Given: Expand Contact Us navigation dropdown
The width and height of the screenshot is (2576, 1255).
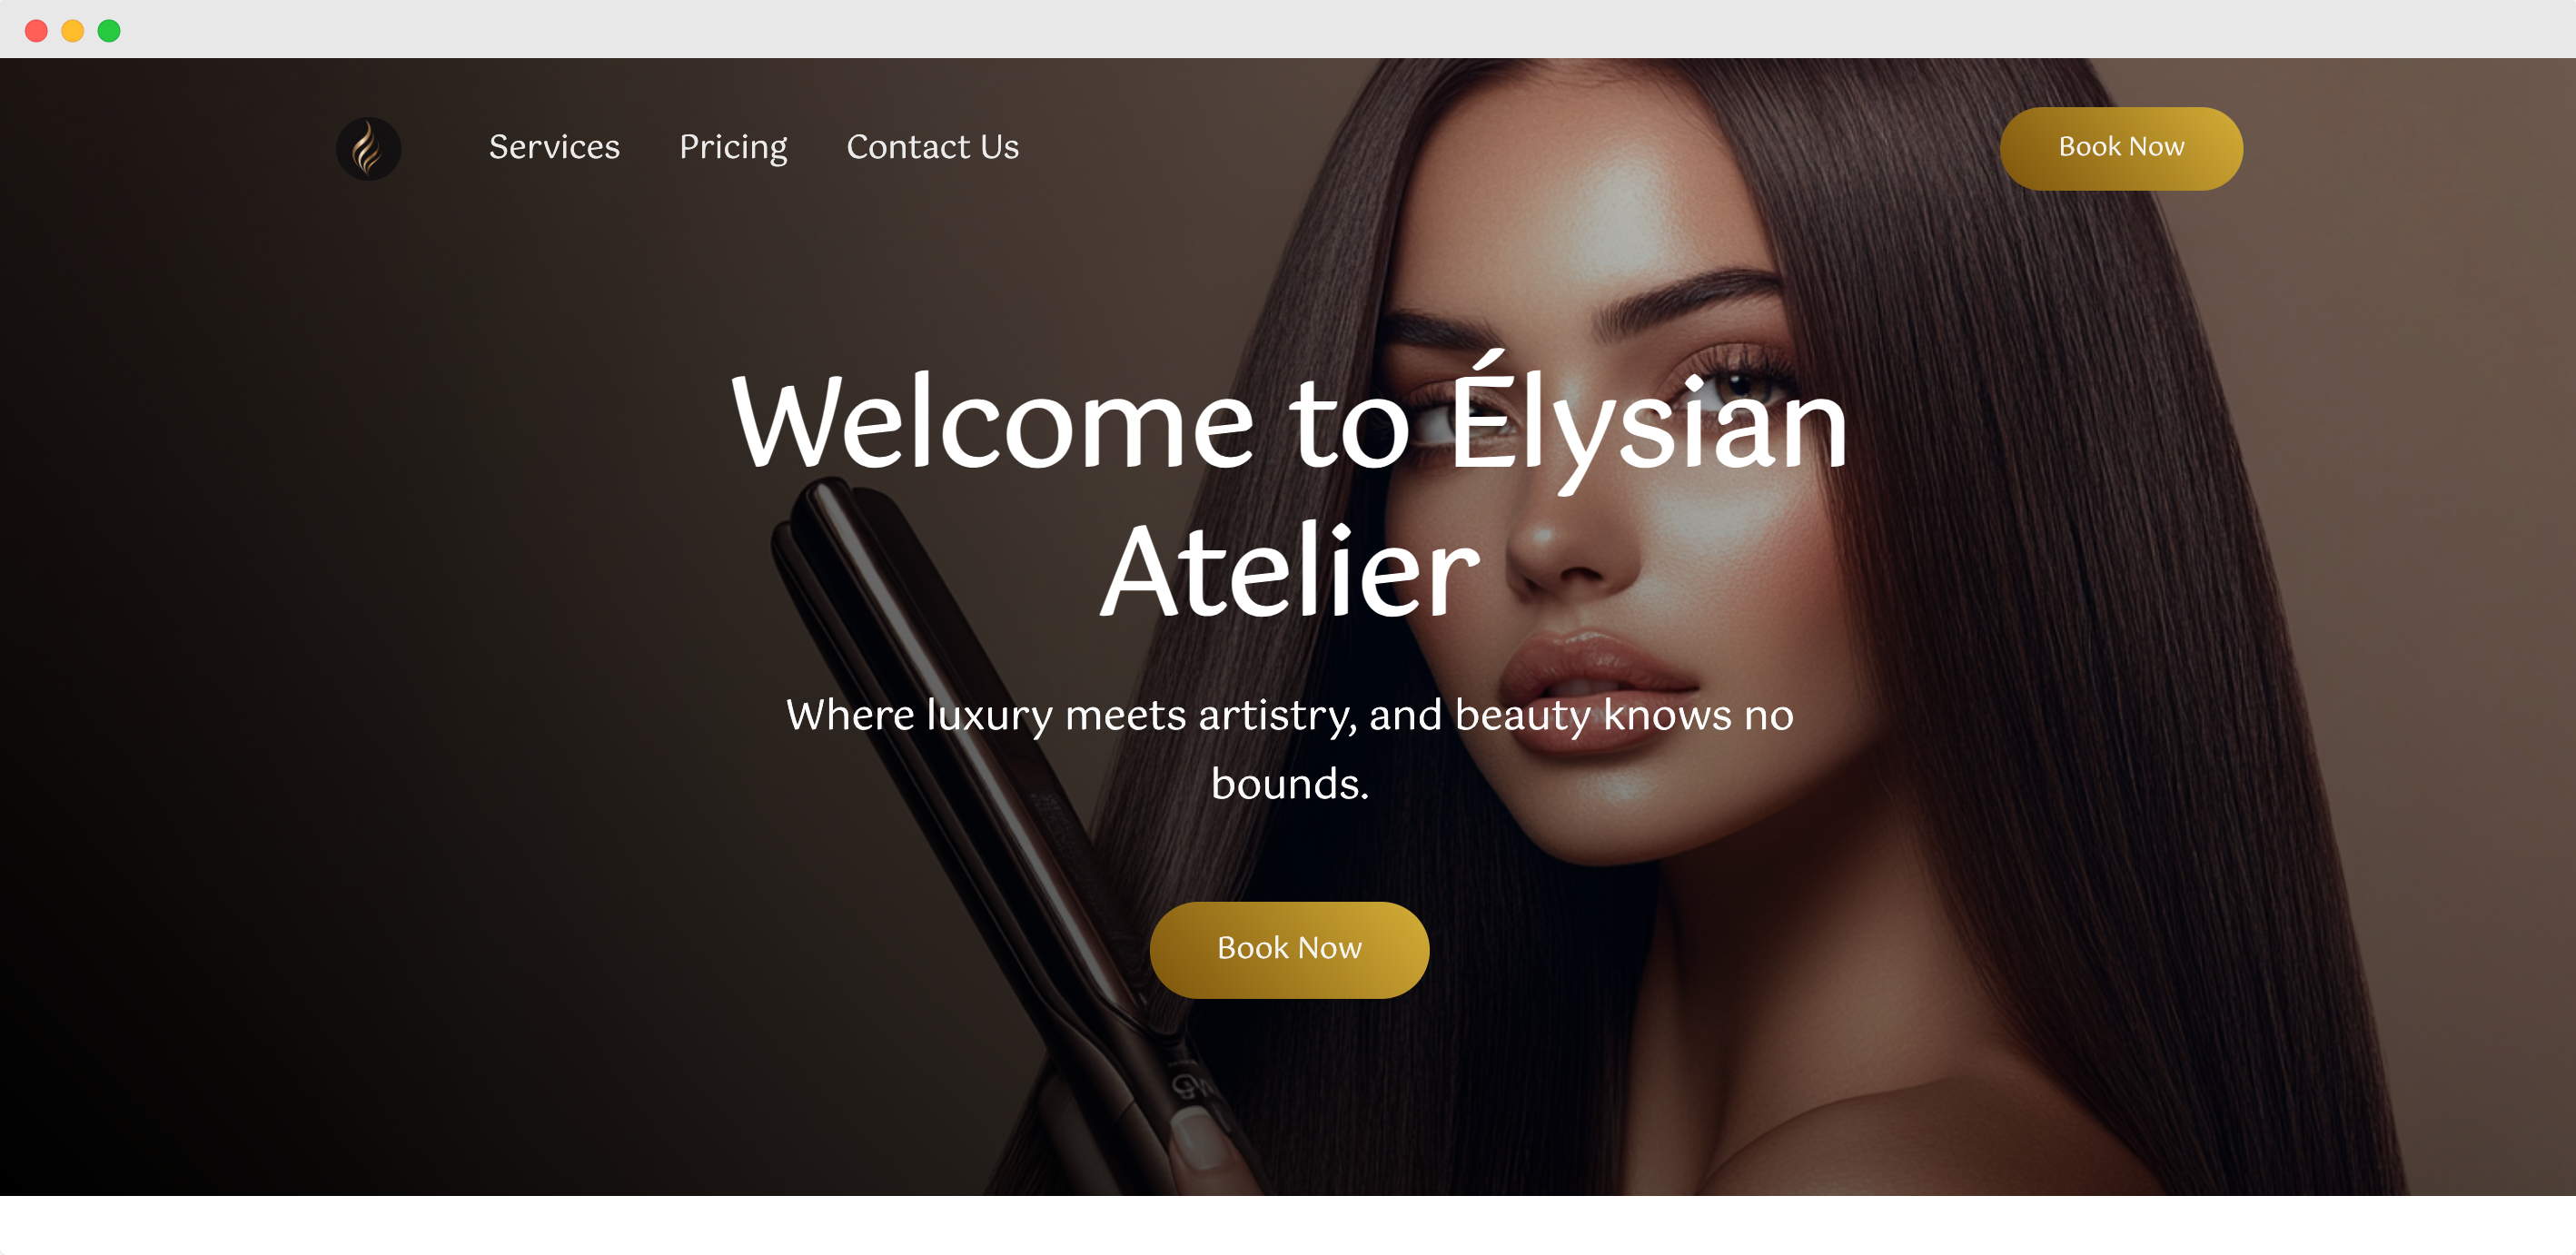Looking at the screenshot, I should pyautogui.click(x=930, y=146).
